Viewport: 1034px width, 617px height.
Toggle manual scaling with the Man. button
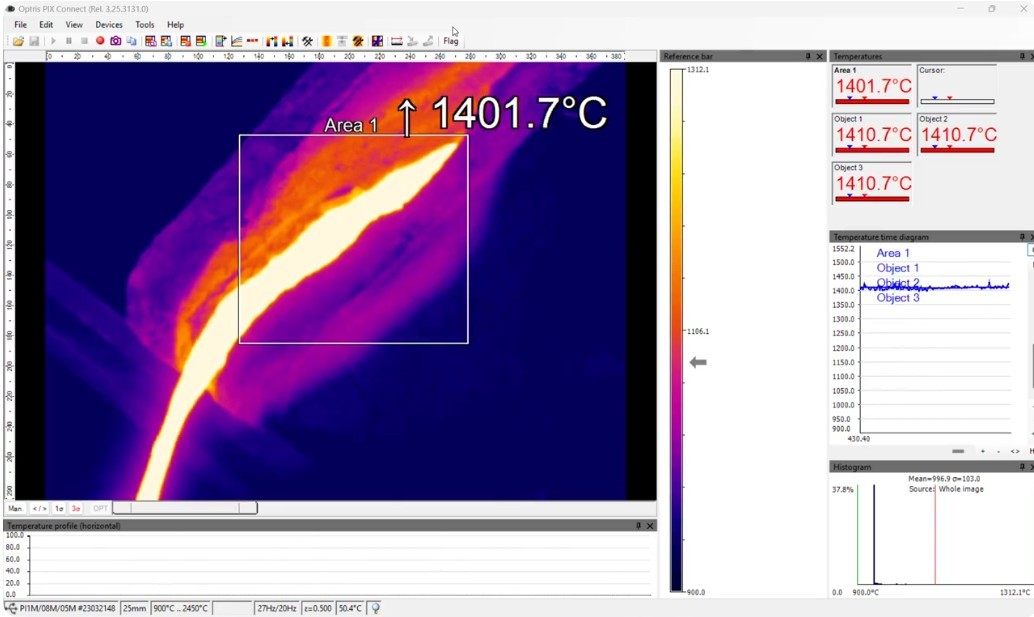[16, 508]
